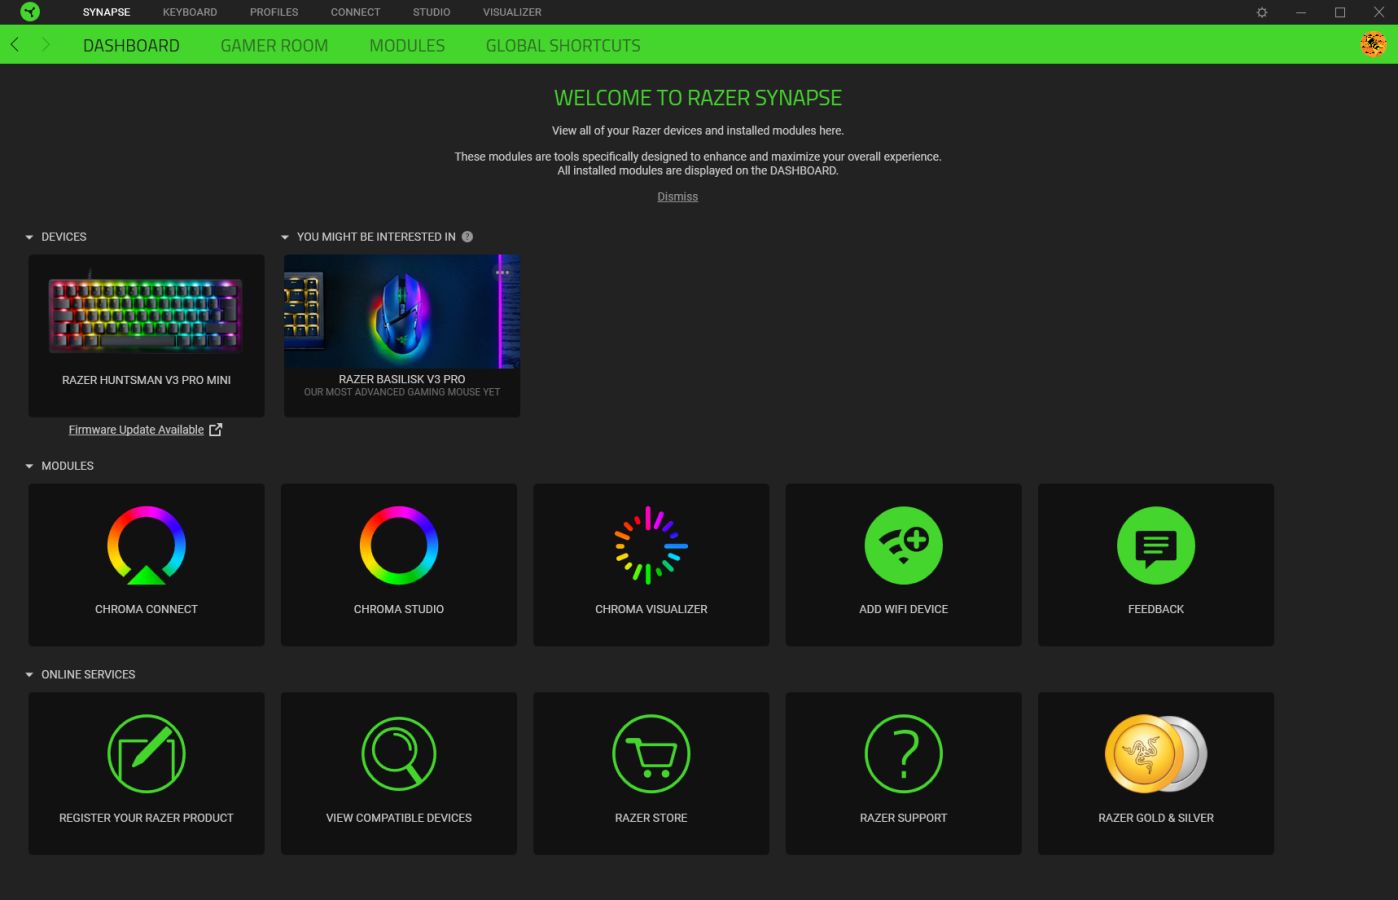Screen dimensions: 1398x900
Task: Open Razer Support
Action: pos(903,774)
